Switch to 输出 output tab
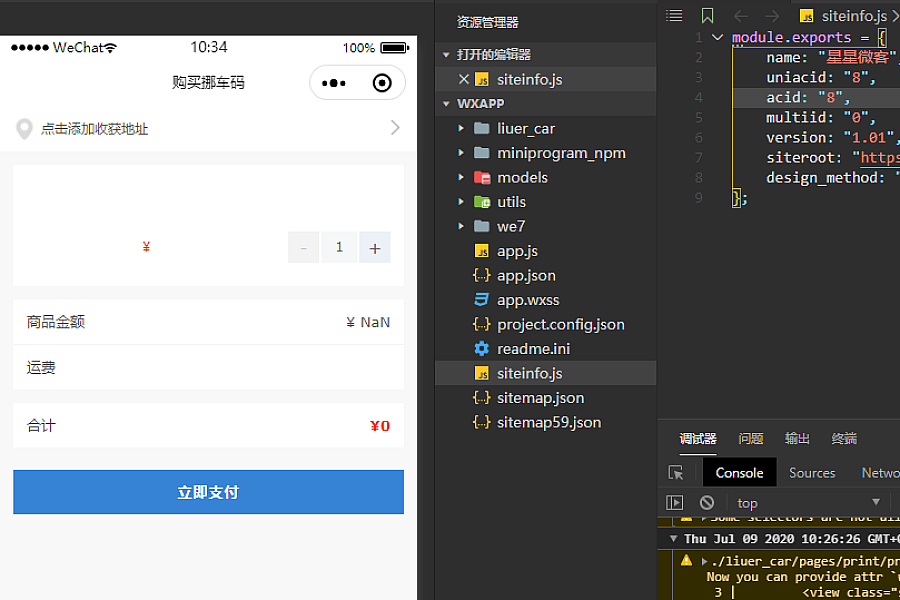The width and height of the screenshot is (900, 600). click(797, 439)
